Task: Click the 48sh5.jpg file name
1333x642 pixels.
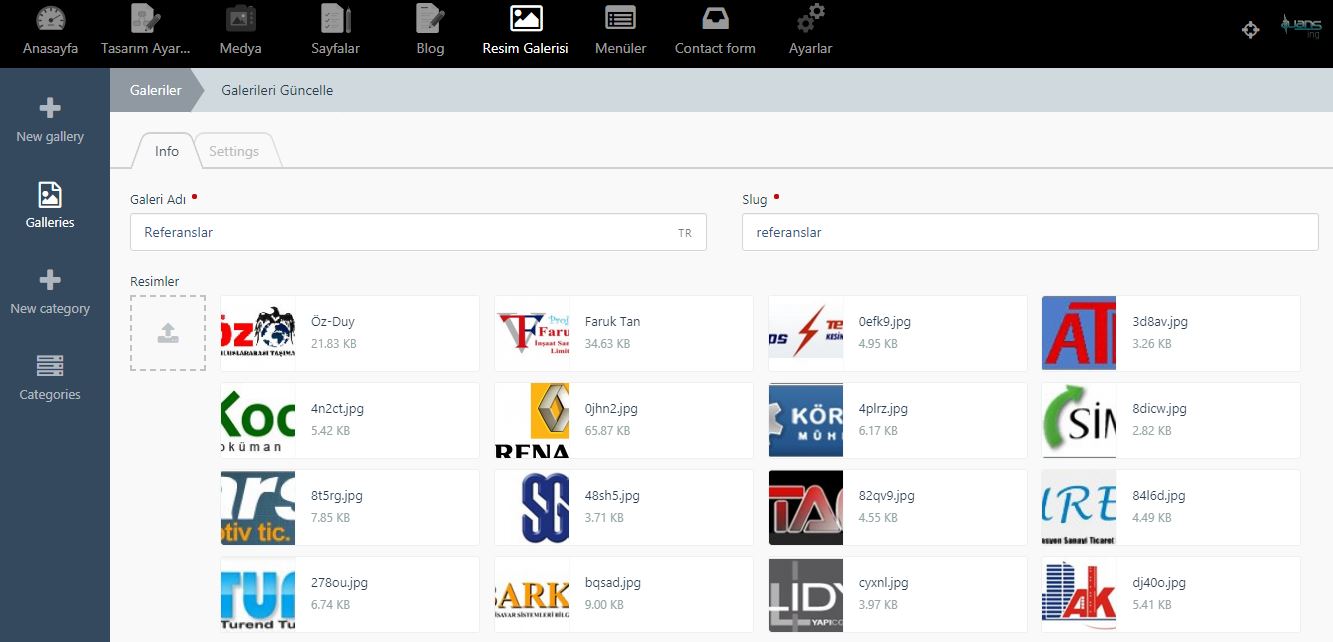Action: pyautogui.click(x=612, y=496)
